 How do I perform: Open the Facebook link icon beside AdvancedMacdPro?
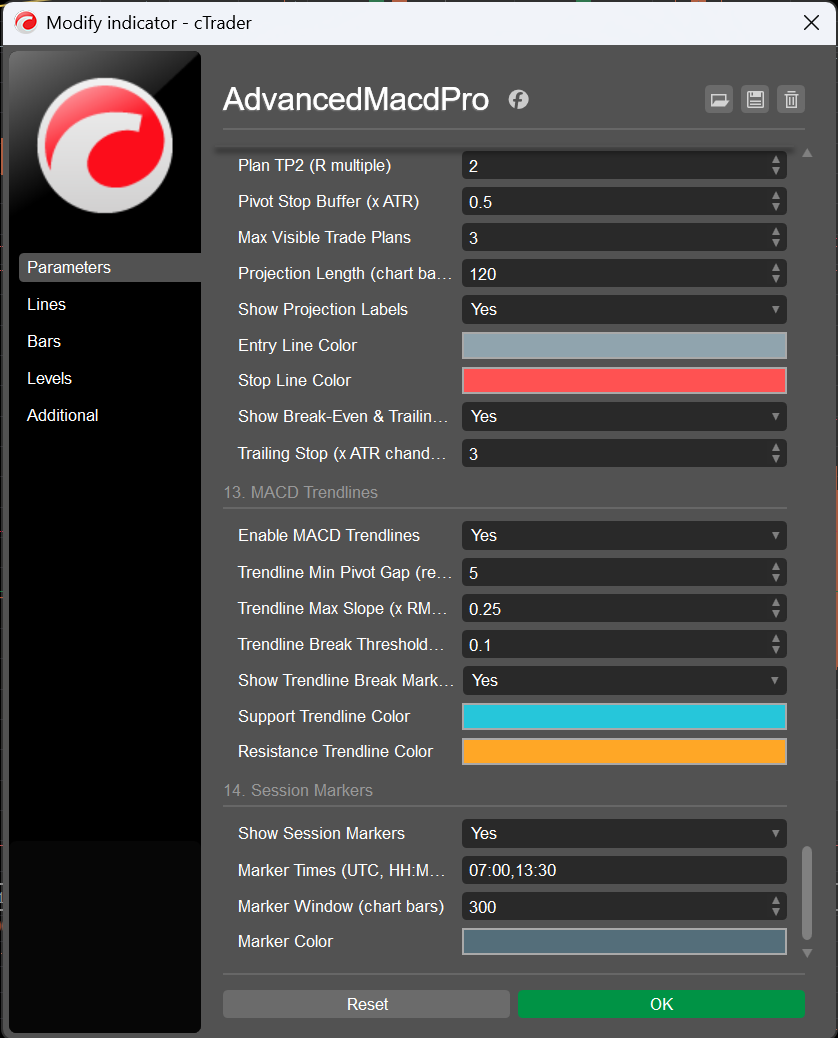pos(518,100)
